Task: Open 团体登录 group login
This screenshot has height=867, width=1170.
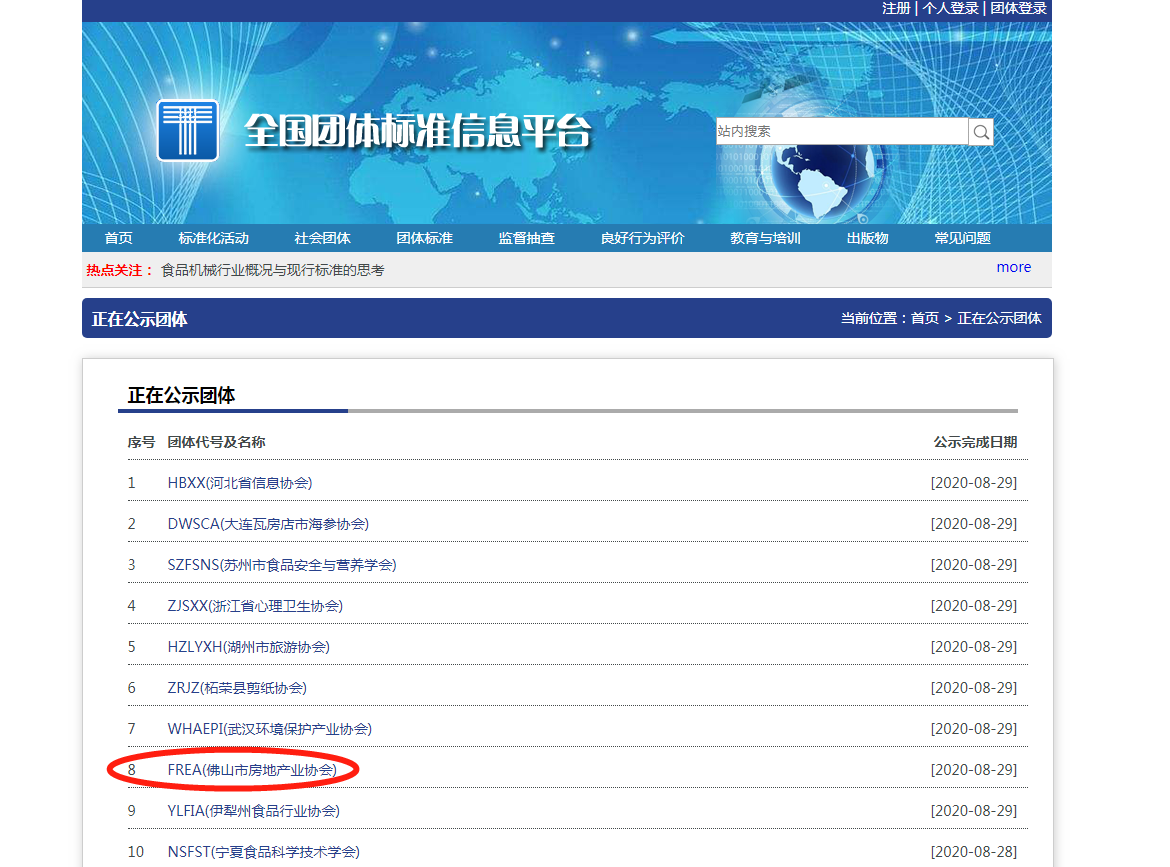Action: [1018, 8]
